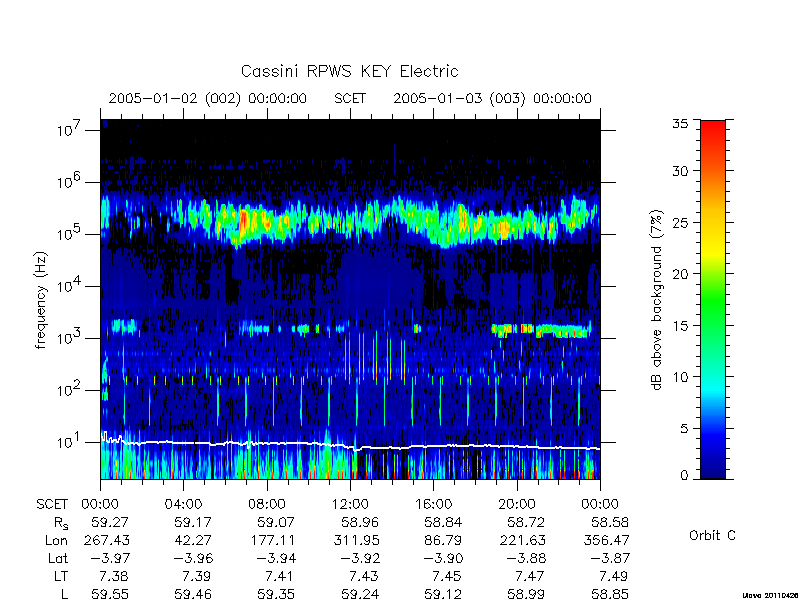Image resolution: width=800 pixels, height=600 pixels.
Task: Click the colorbar tick value '30'
Action: (680, 170)
